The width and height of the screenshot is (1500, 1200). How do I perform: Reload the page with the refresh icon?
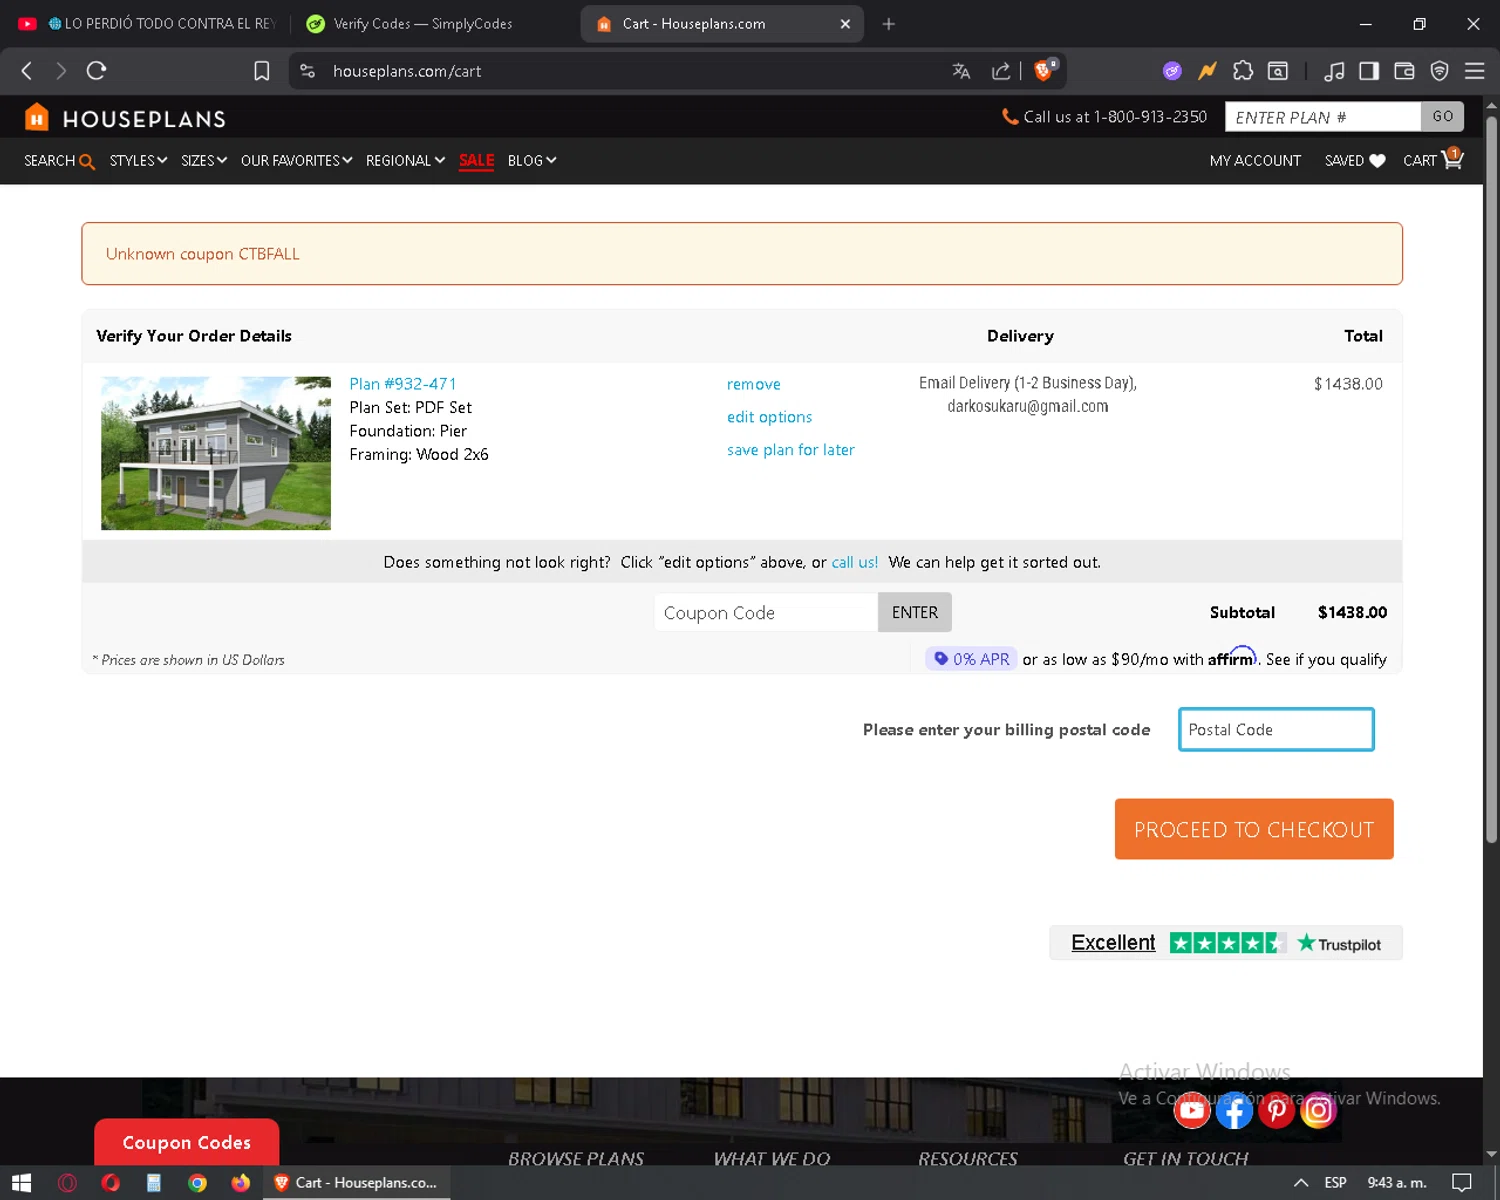[x=96, y=71]
